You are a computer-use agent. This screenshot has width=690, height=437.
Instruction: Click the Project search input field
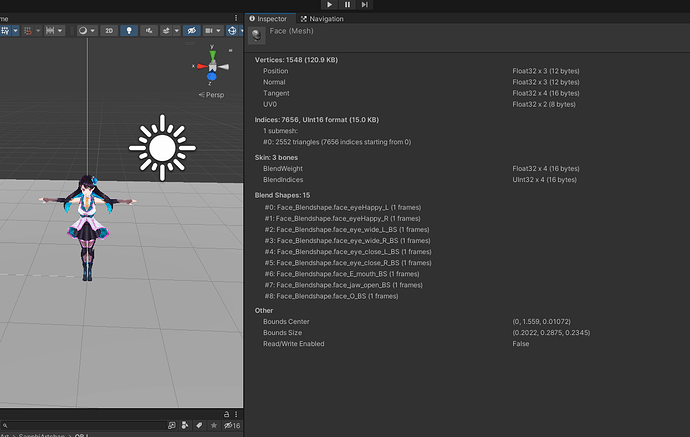[83, 426]
